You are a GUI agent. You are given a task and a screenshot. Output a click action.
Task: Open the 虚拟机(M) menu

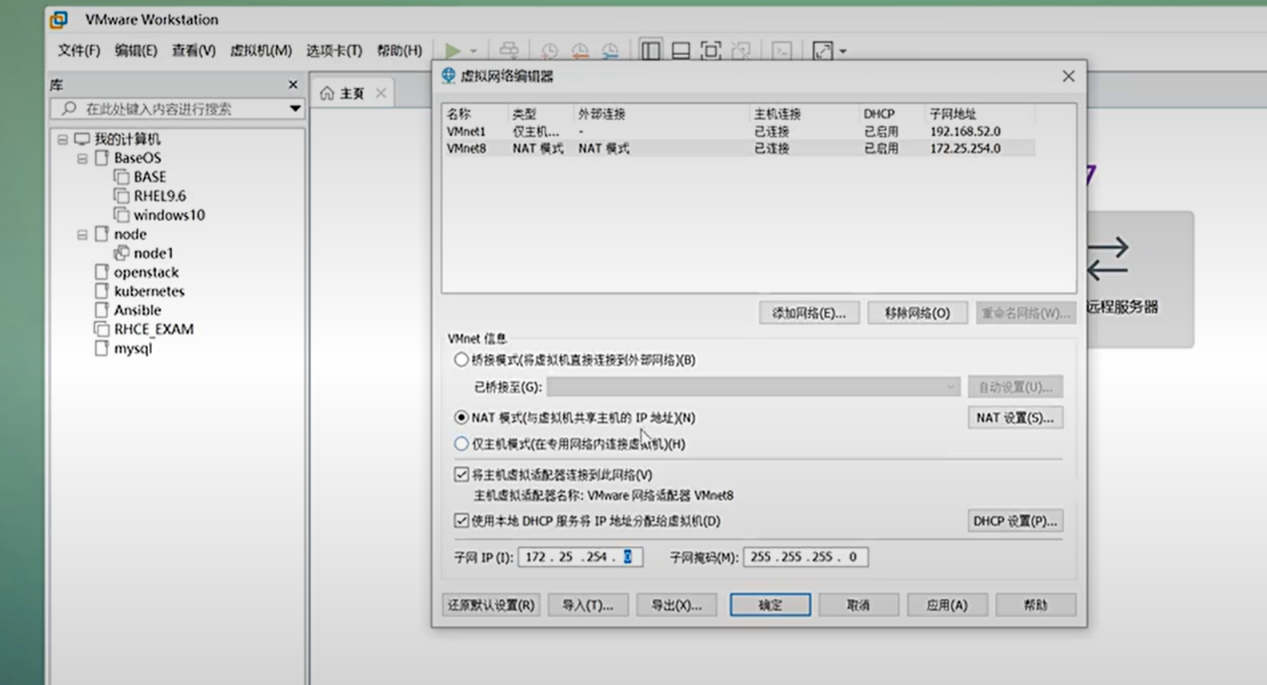coord(261,51)
